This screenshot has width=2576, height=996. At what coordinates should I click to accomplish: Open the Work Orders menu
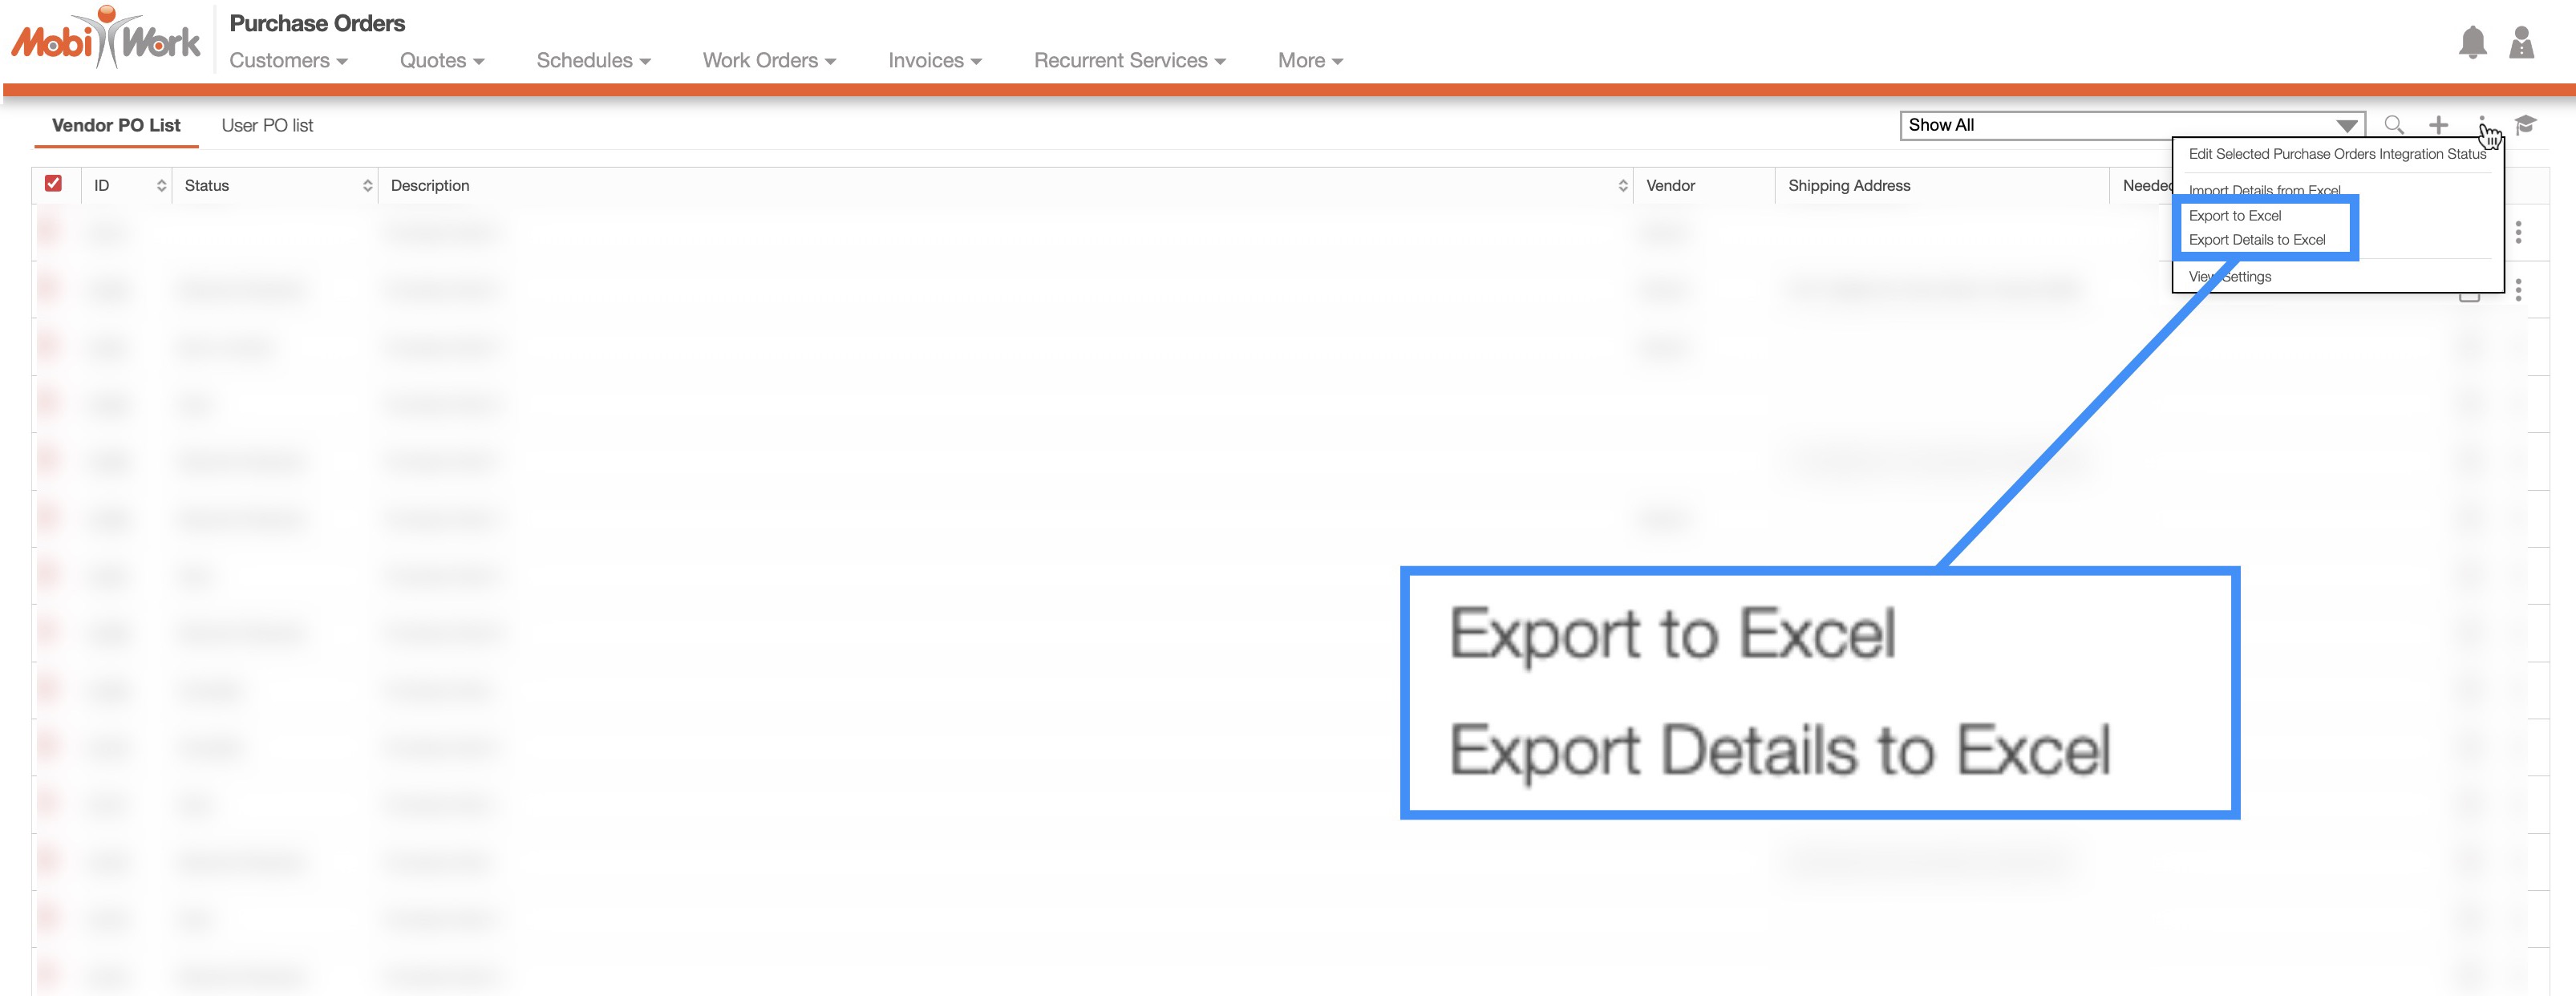pyautogui.click(x=768, y=61)
